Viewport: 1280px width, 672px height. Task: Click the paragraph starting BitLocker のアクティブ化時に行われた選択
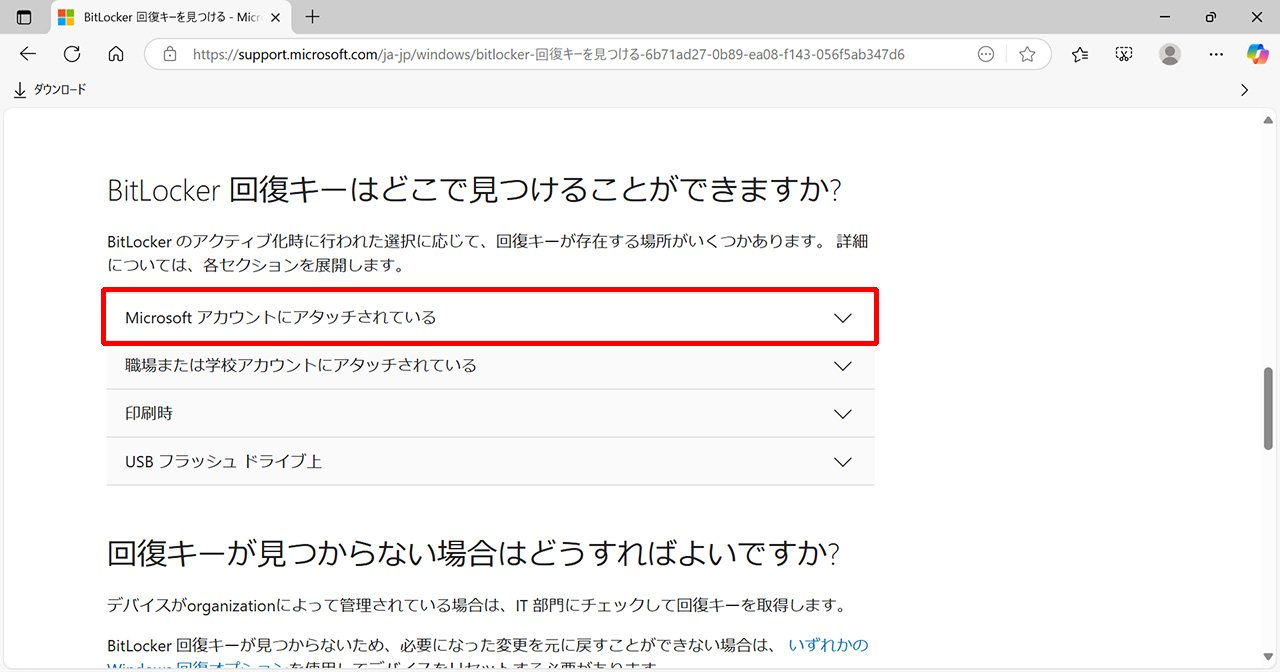(x=488, y=253)
